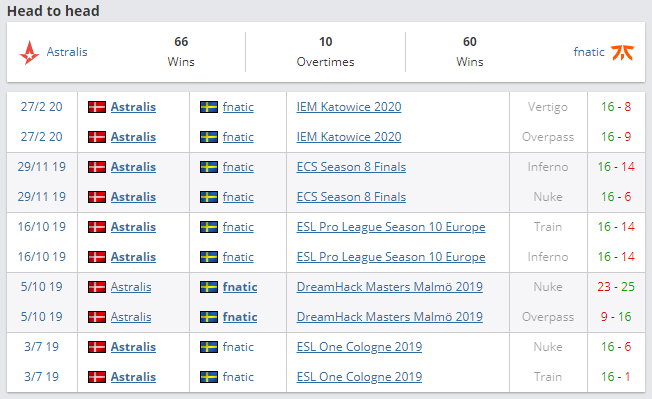Click bold fnatic link in 23-25 row
Image resolution: width=652 pixels, height=399 pixels.
tap(240, 287)
